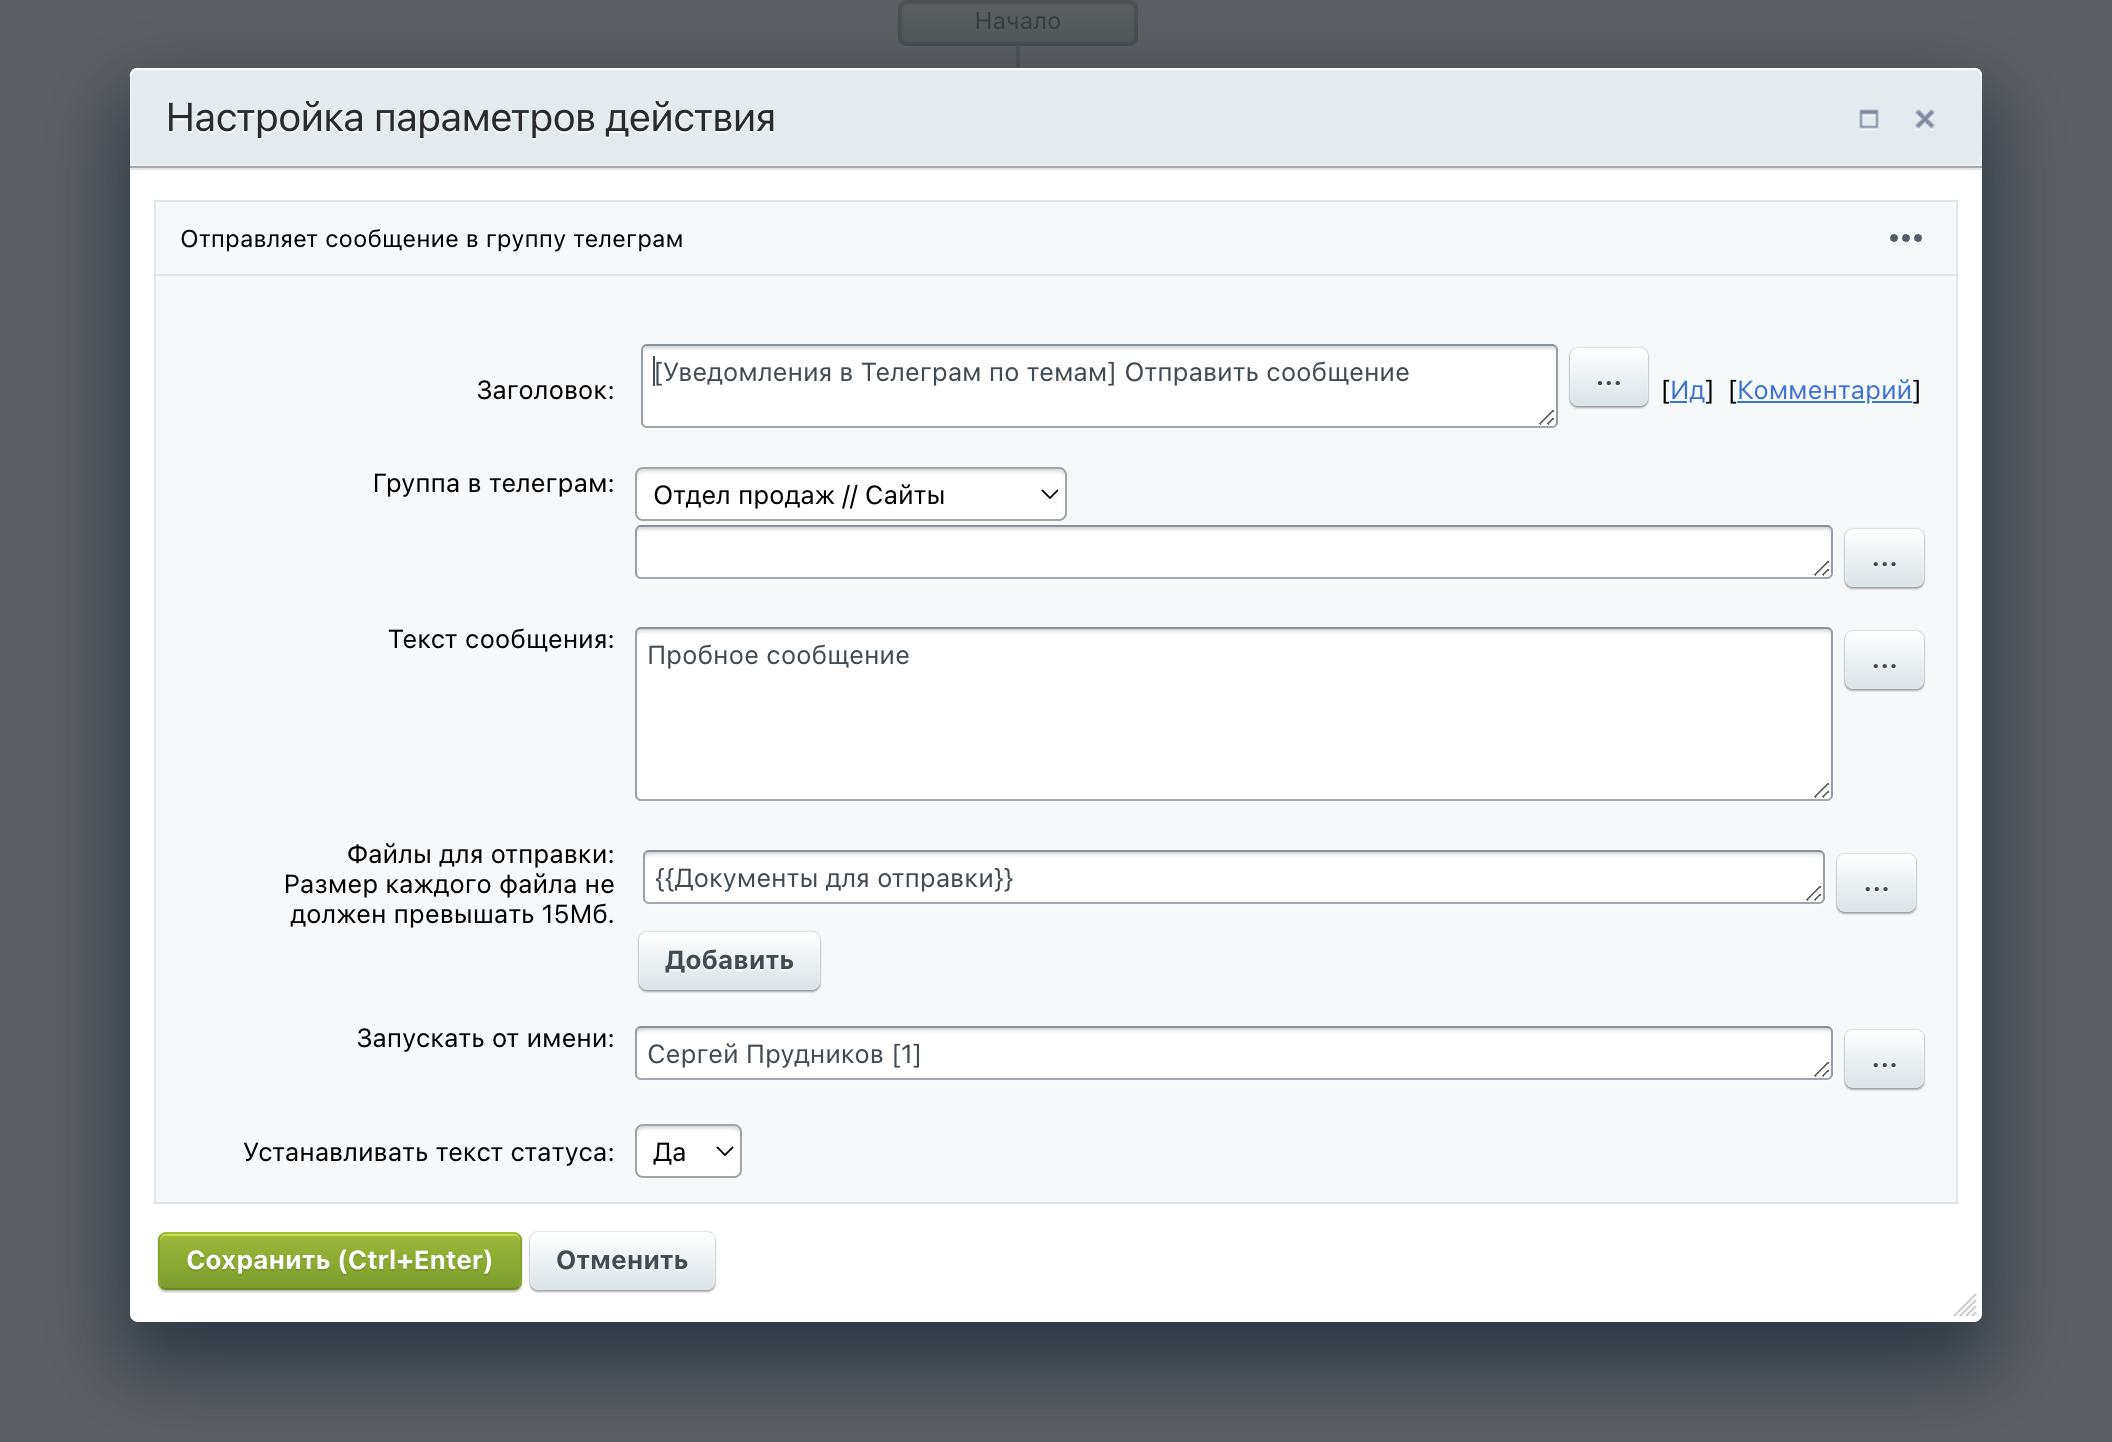This screenshot has width=2112, height=1442.
Task: Click the dialog resize handle in the corner
Action: pyautogui.click(x=1964, y=1305)
